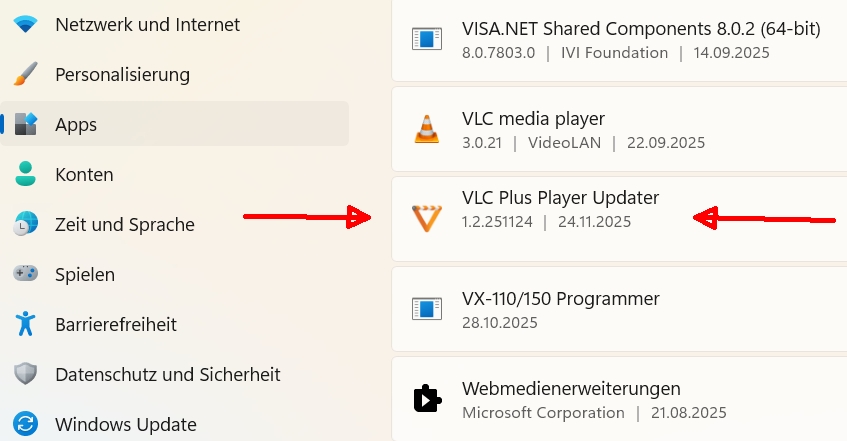This screenshot has height=441, width=847.
Task: Go to the Personalisierung label in sidebar
Action: coord(122,74)
